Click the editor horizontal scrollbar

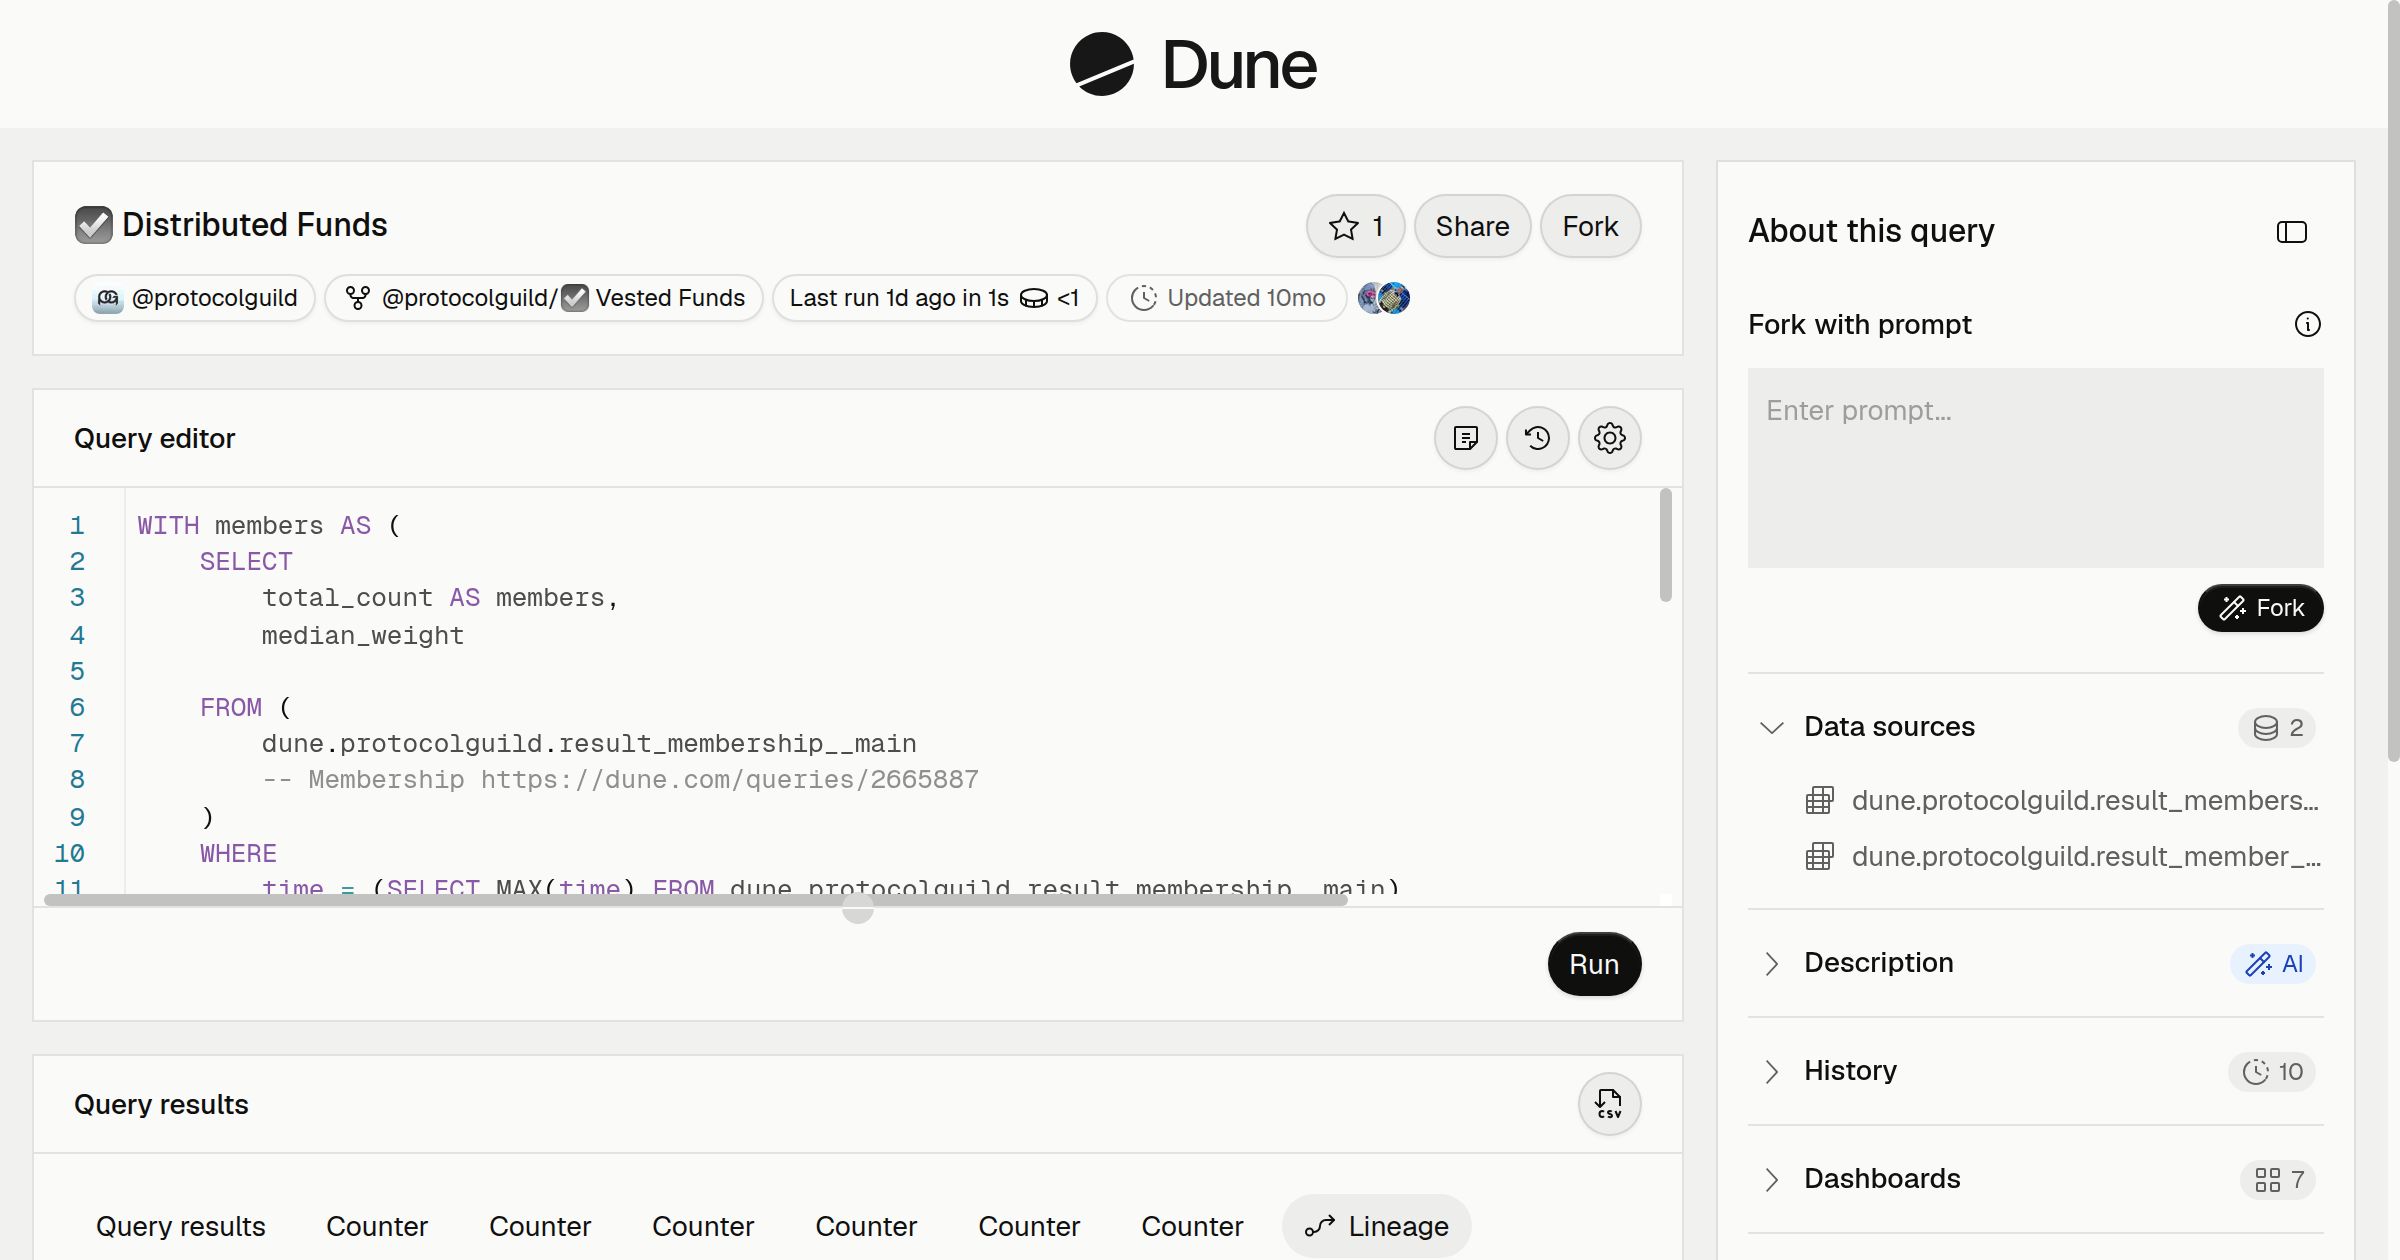[696, 900]
